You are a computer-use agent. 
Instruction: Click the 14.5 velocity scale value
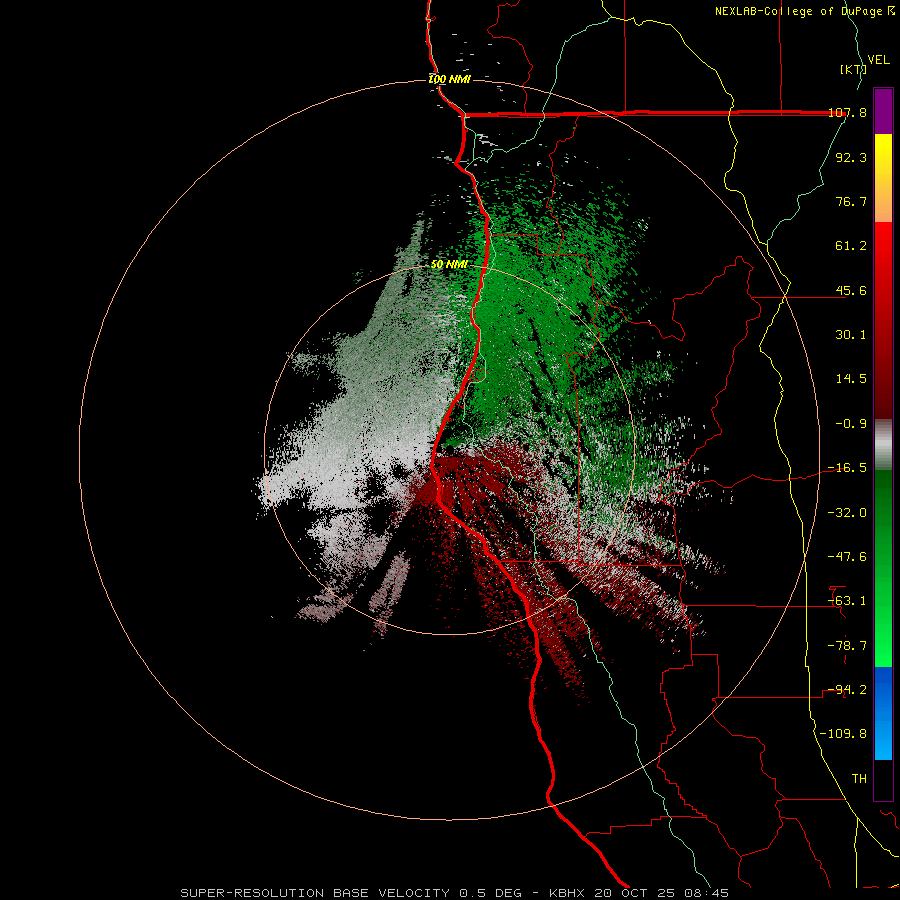point(851,379)
